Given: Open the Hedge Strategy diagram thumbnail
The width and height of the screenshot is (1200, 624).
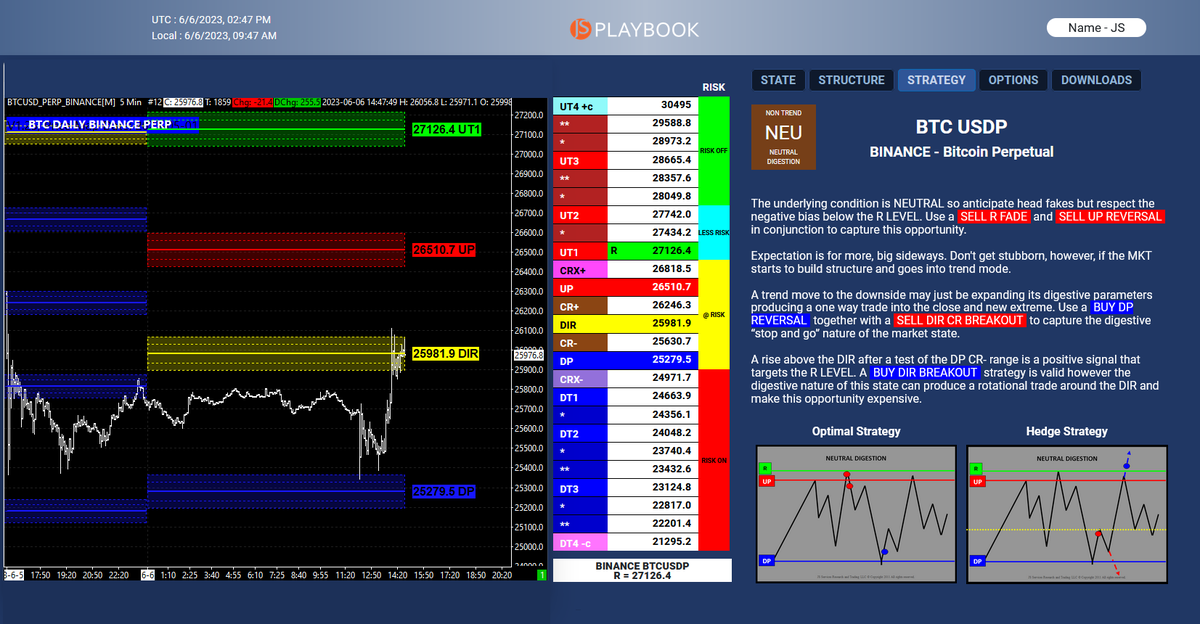Looking at the screenshot, I should (1066, 513).
